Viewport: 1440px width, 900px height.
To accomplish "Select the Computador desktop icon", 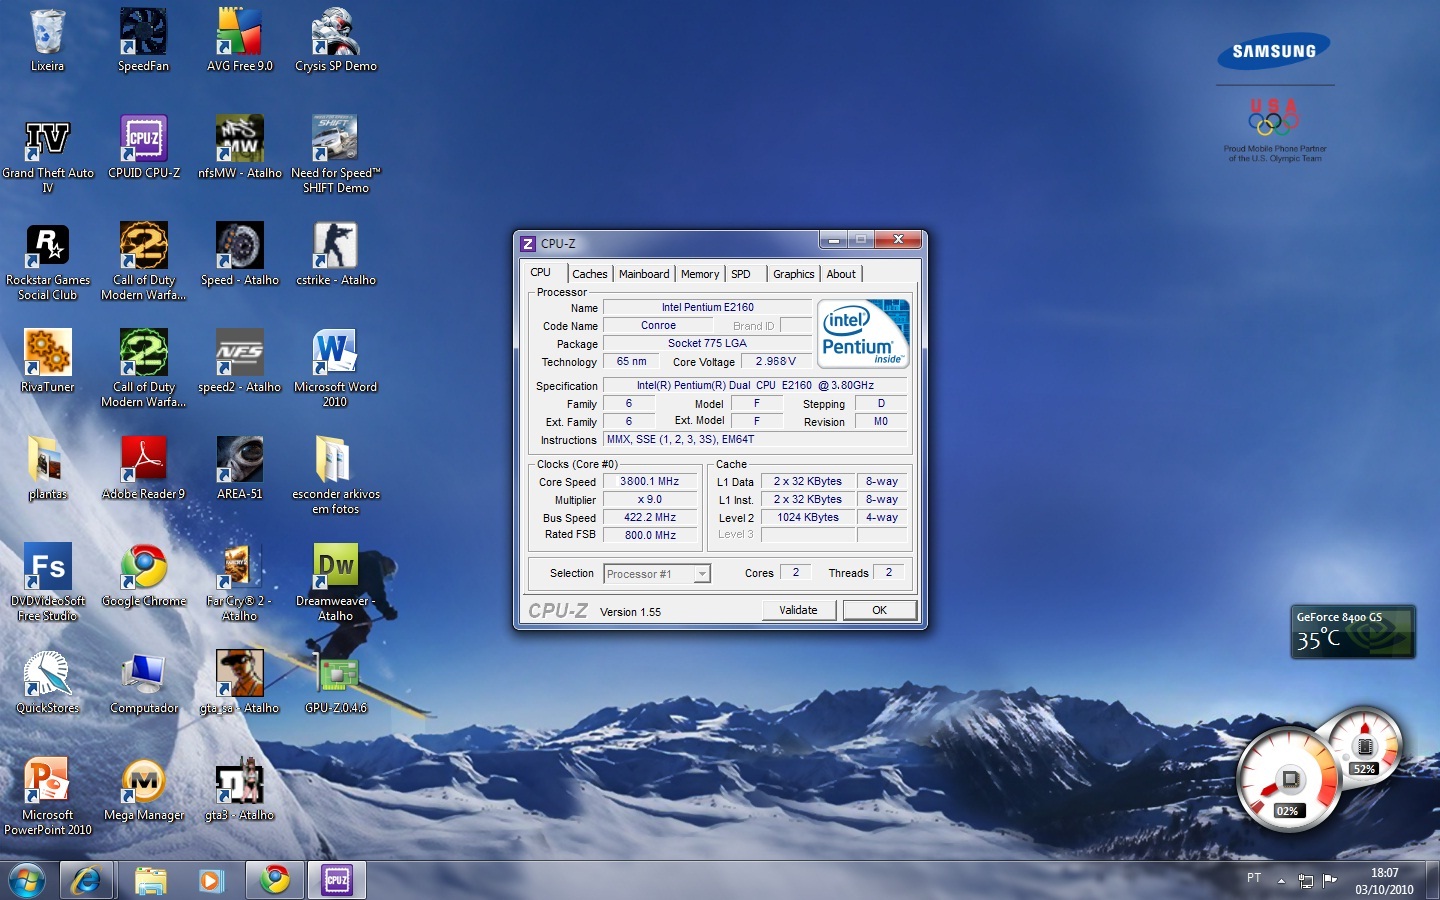I will point(144,682).
